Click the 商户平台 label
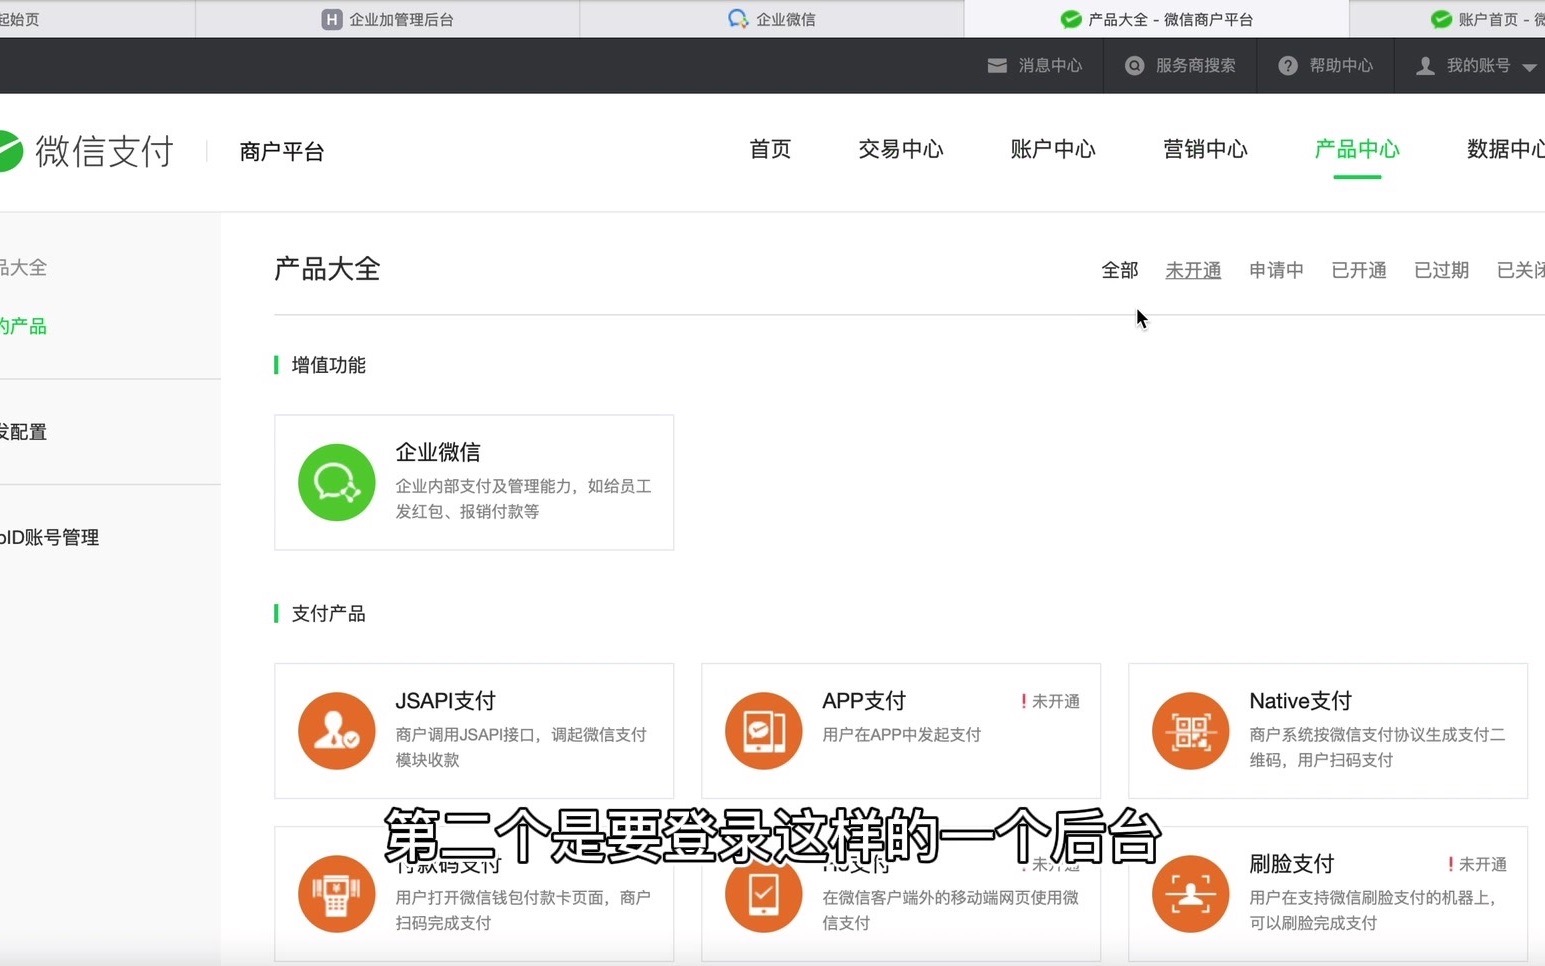The image size is (1545, 966). click(282, 152)
